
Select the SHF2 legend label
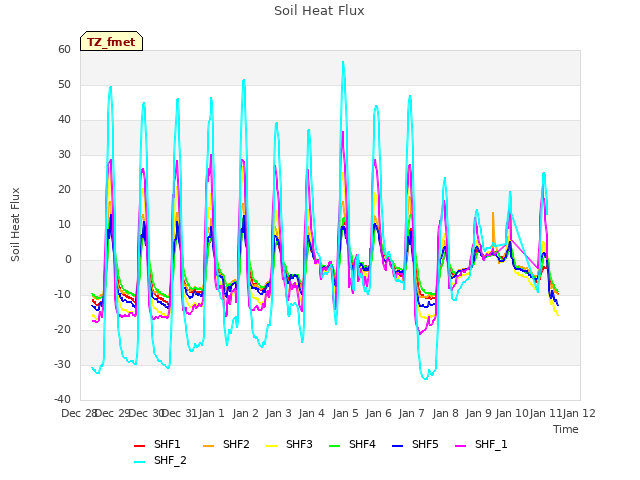pyautogui.click(x=236, y=444)
